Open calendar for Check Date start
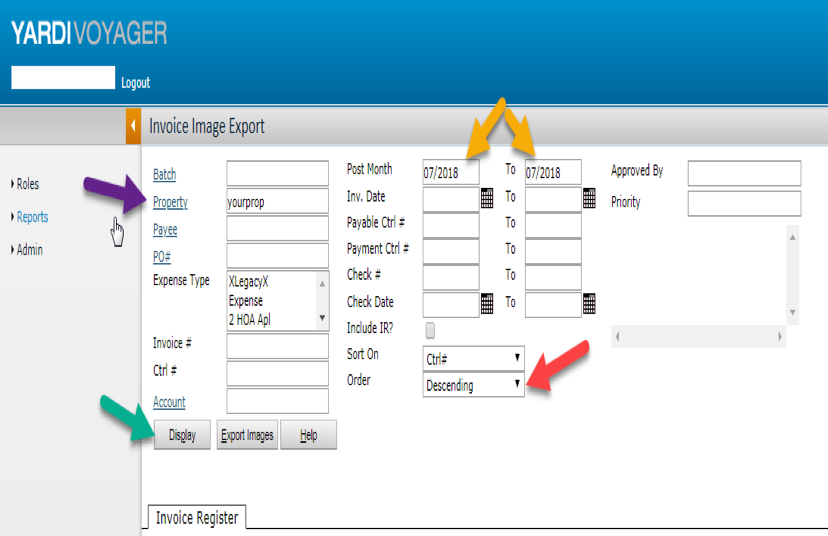The image size is (828, 536). pyautogui.click(x=487, y=303)
